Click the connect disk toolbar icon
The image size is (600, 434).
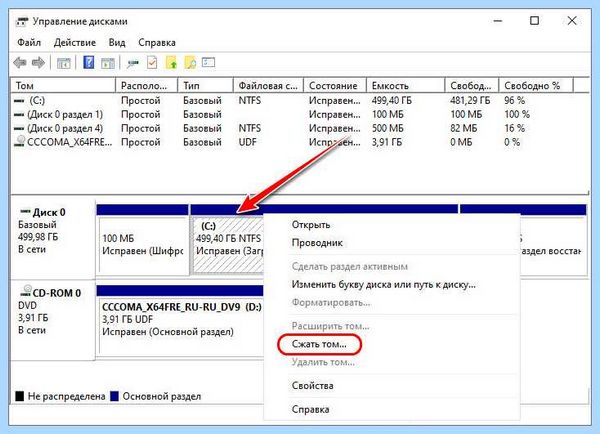[133, 63]
